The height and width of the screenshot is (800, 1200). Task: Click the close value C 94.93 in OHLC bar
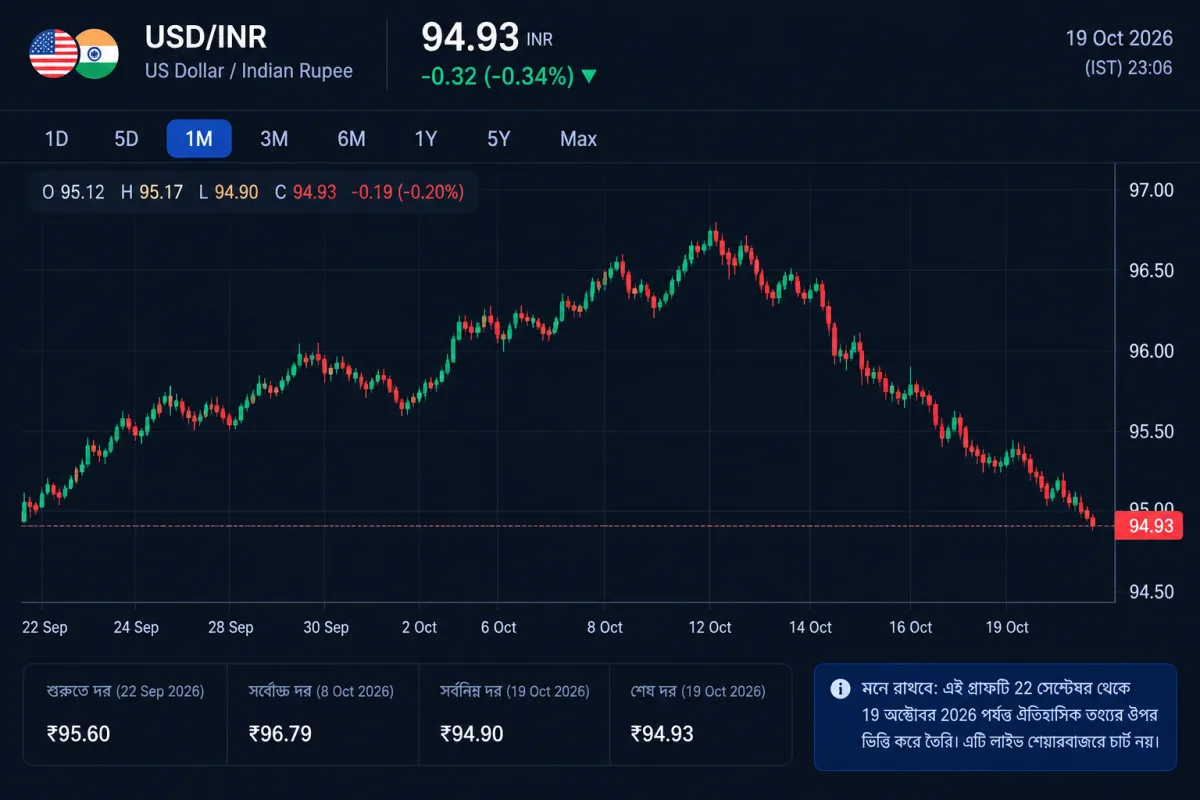pyautogui.click(x=305, y=192)
